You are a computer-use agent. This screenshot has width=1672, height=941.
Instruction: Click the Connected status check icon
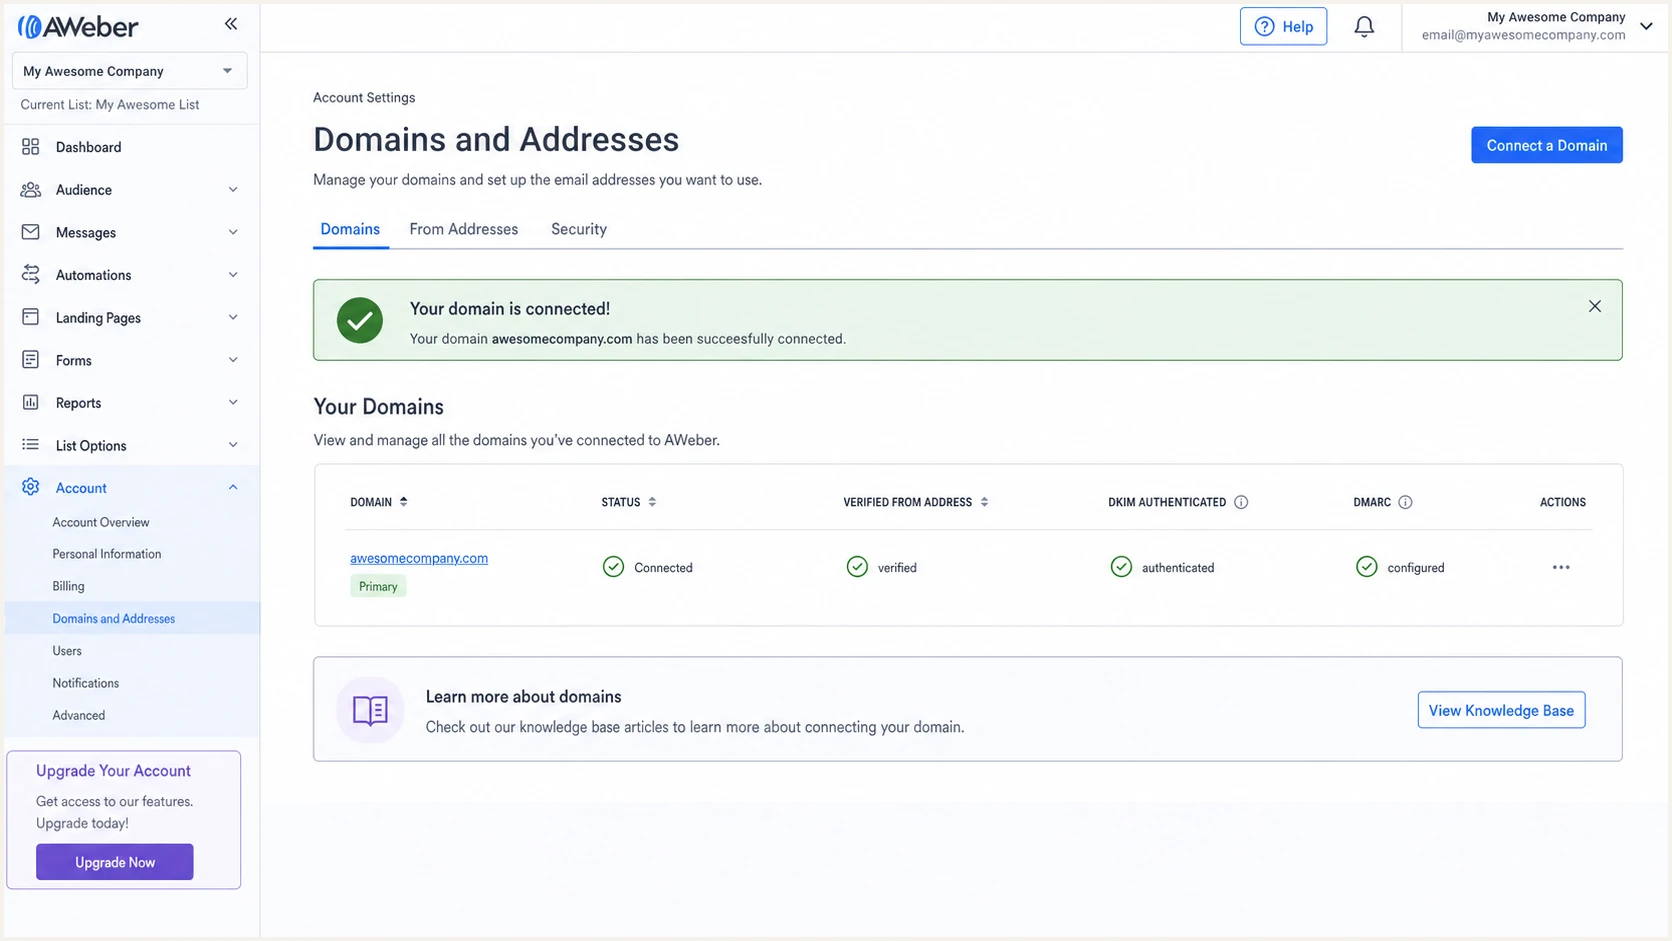point(613,567)
